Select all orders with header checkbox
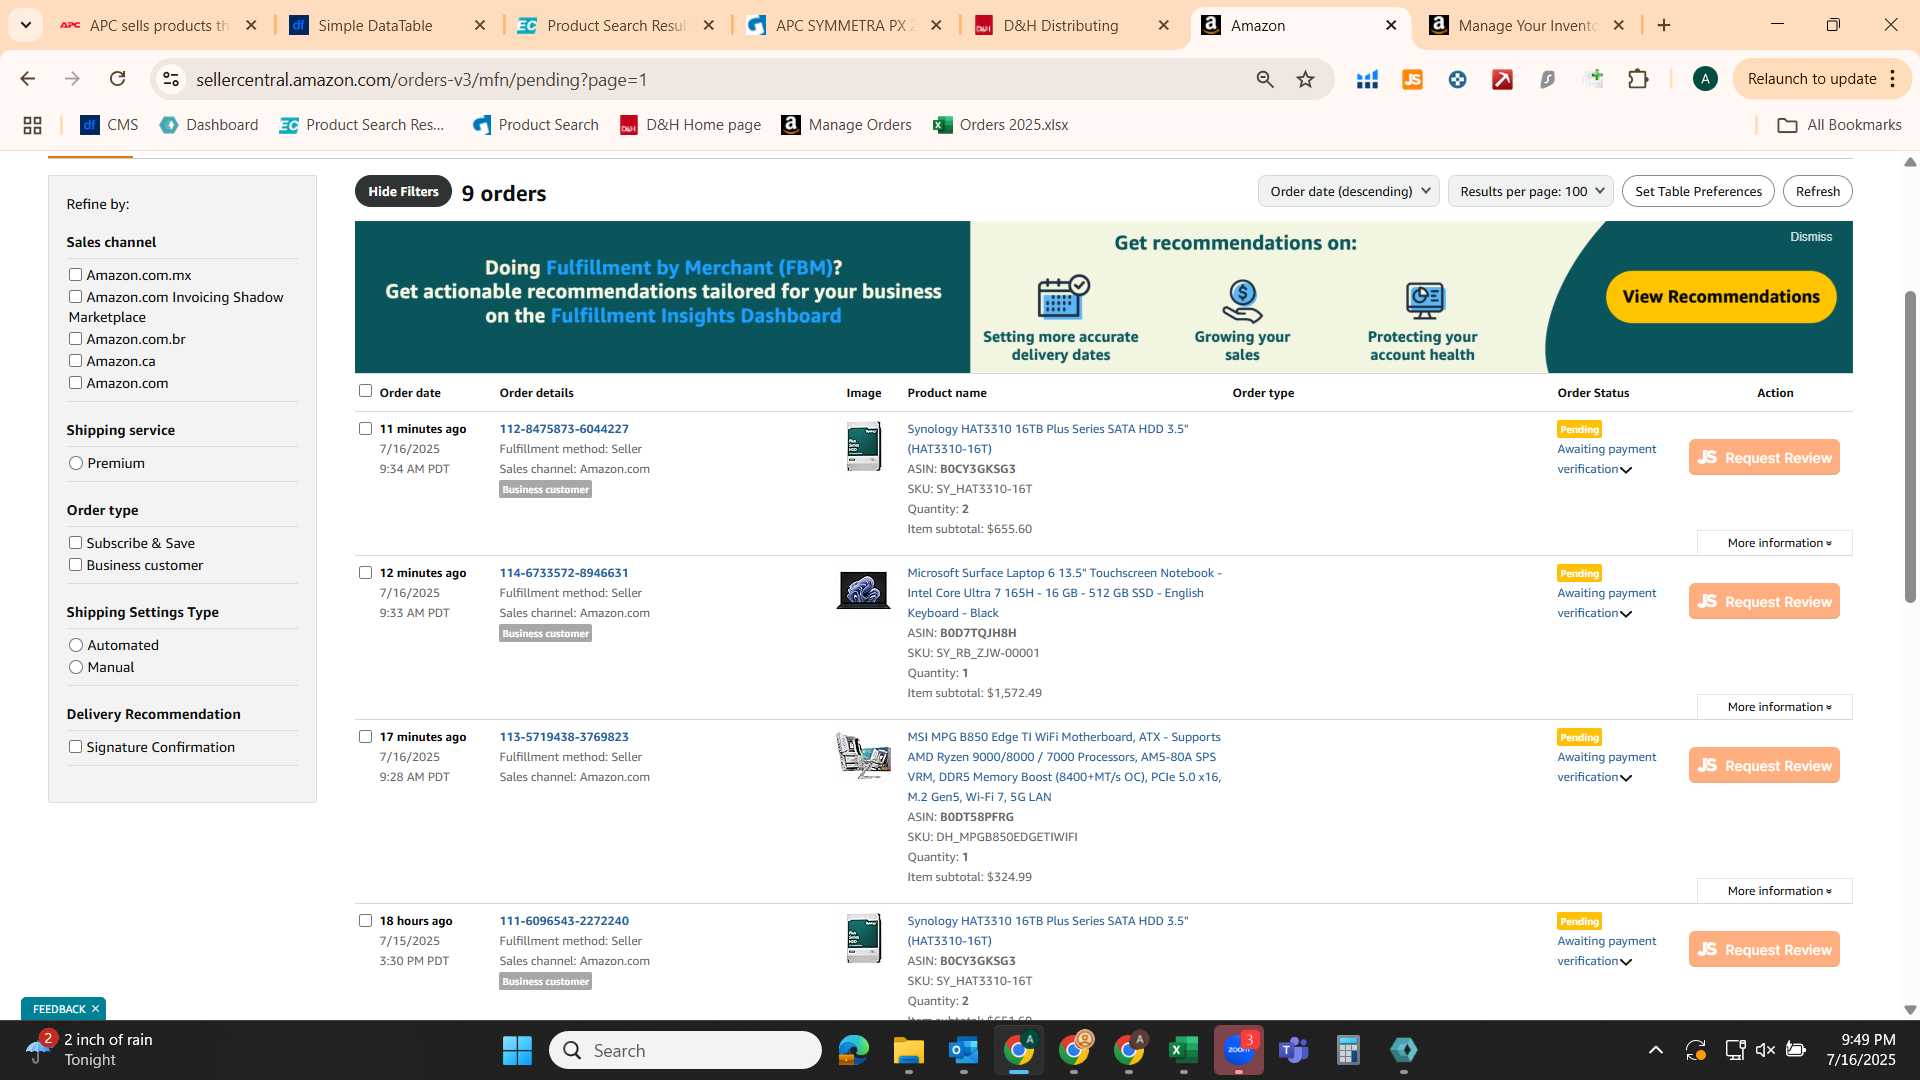 pyautogui.click(x=365, y=391)
